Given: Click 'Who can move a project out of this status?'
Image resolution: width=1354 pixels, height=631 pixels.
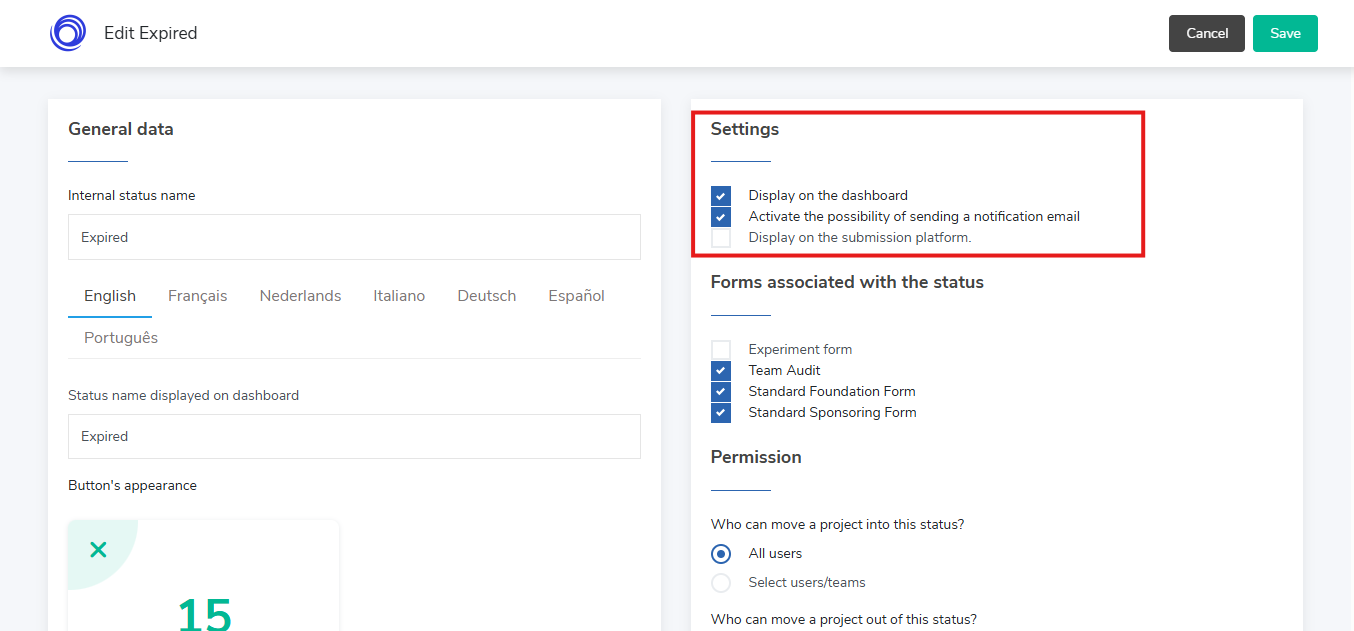Looking at the screenshot, I should pyautogui.click(x=844, y=619).
